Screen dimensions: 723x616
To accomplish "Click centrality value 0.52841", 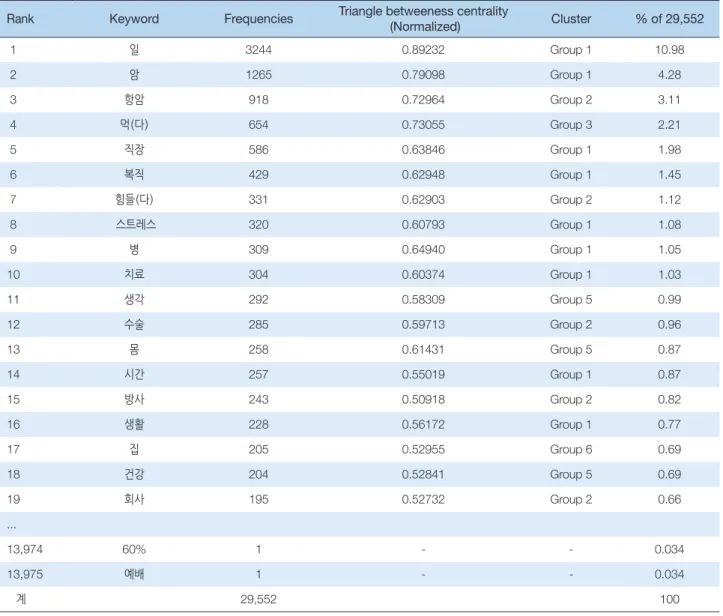I will coord(423,474).
